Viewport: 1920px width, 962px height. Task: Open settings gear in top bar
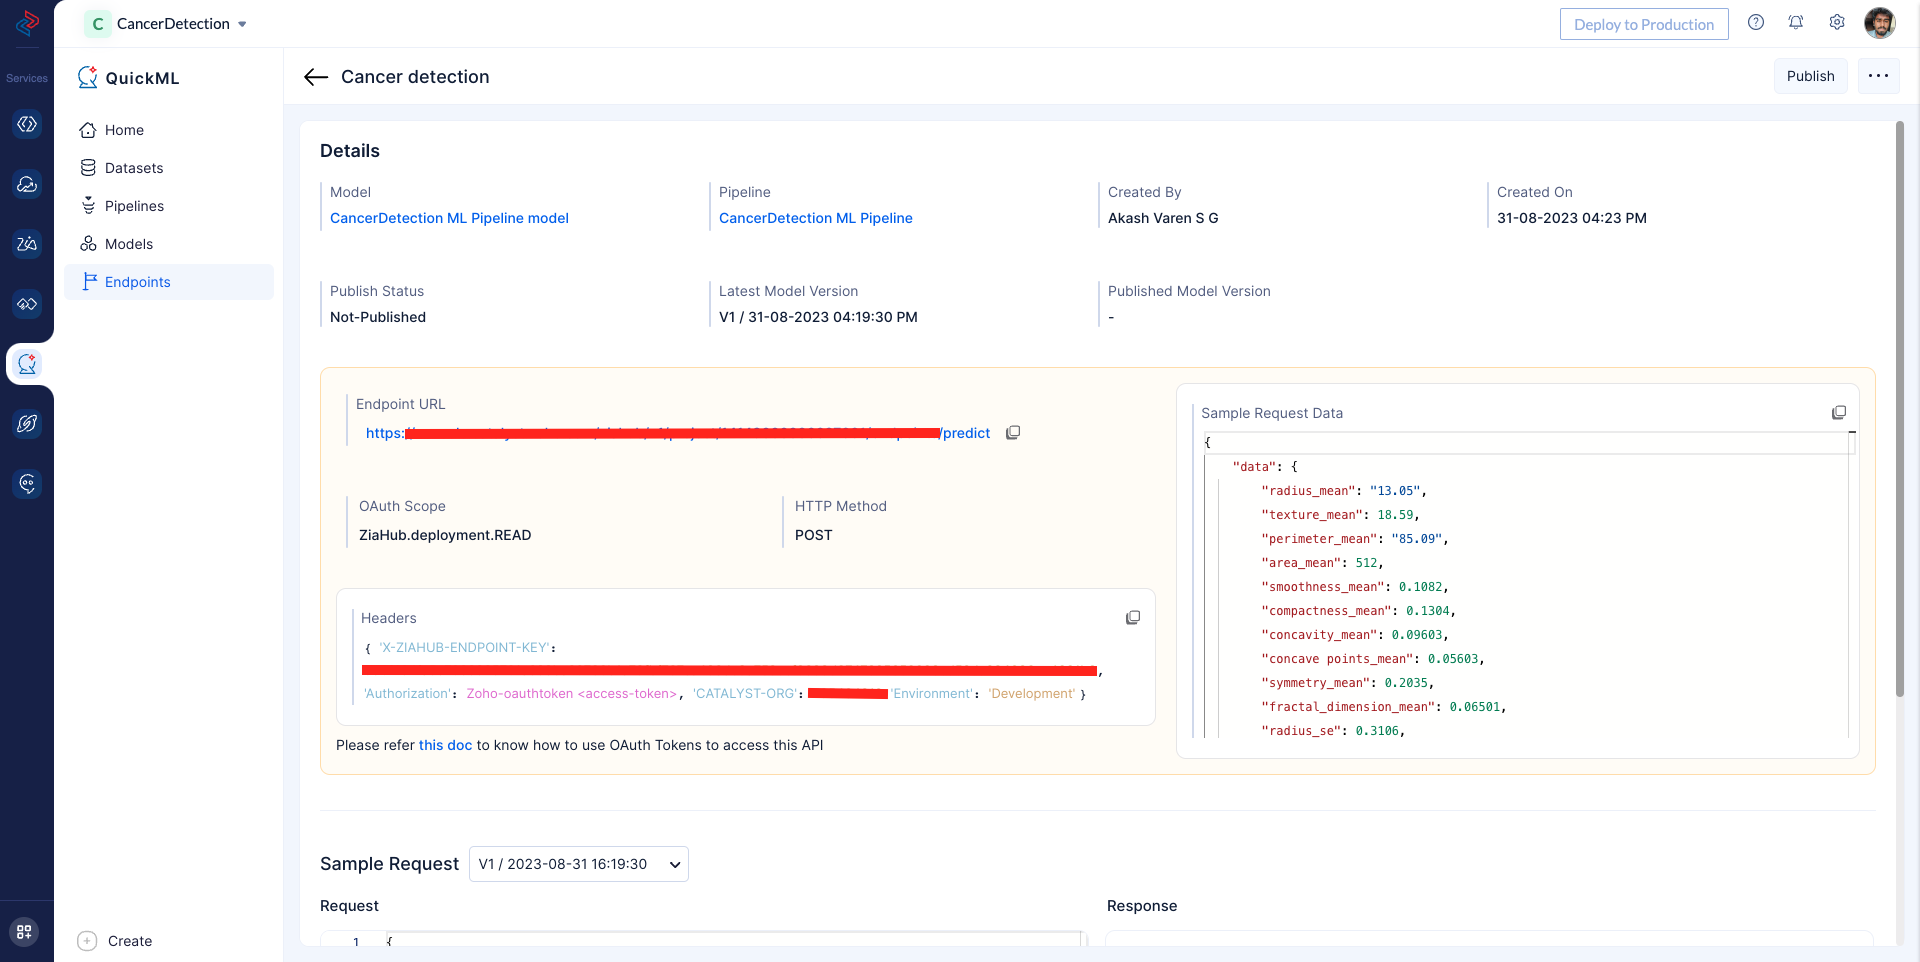coord(1837,23)
